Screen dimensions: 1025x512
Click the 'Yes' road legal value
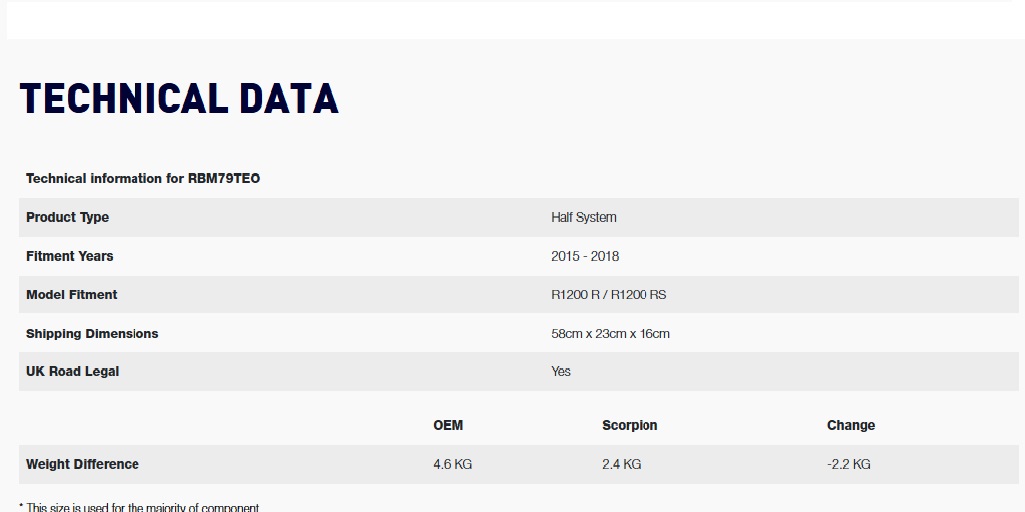coord(561,371)
